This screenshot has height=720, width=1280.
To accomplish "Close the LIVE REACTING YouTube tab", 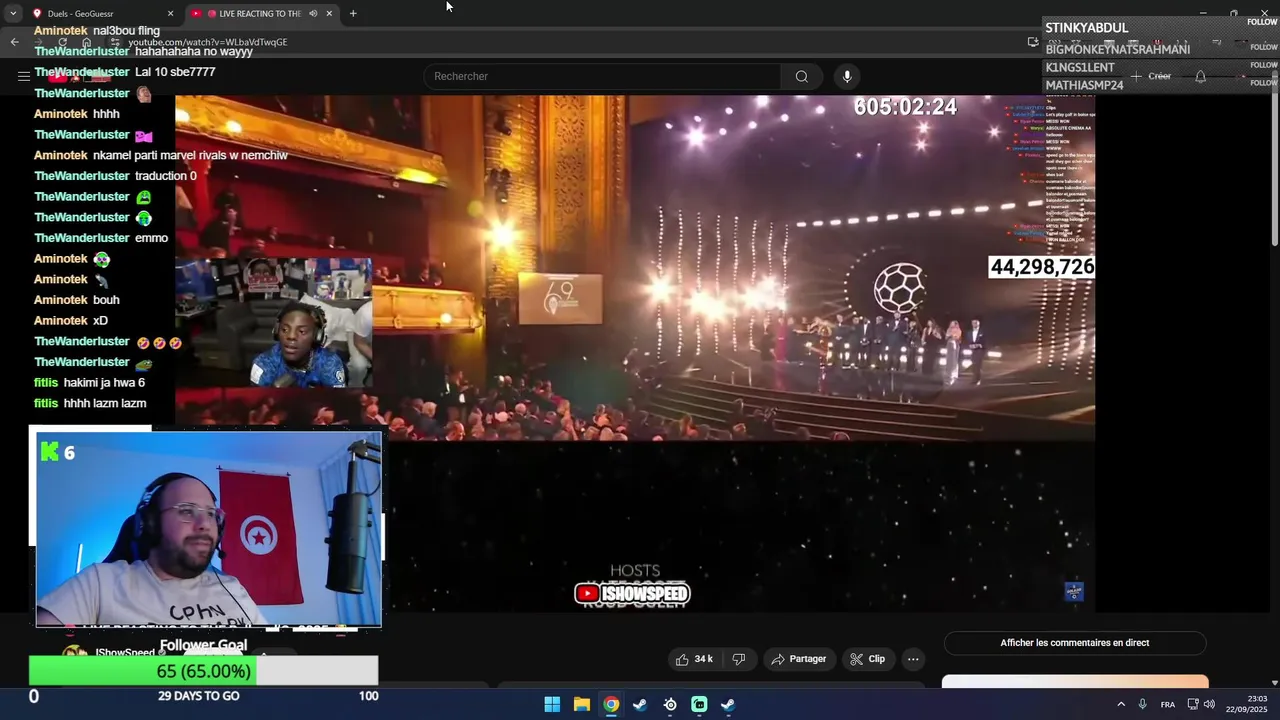I will point(329,14).
